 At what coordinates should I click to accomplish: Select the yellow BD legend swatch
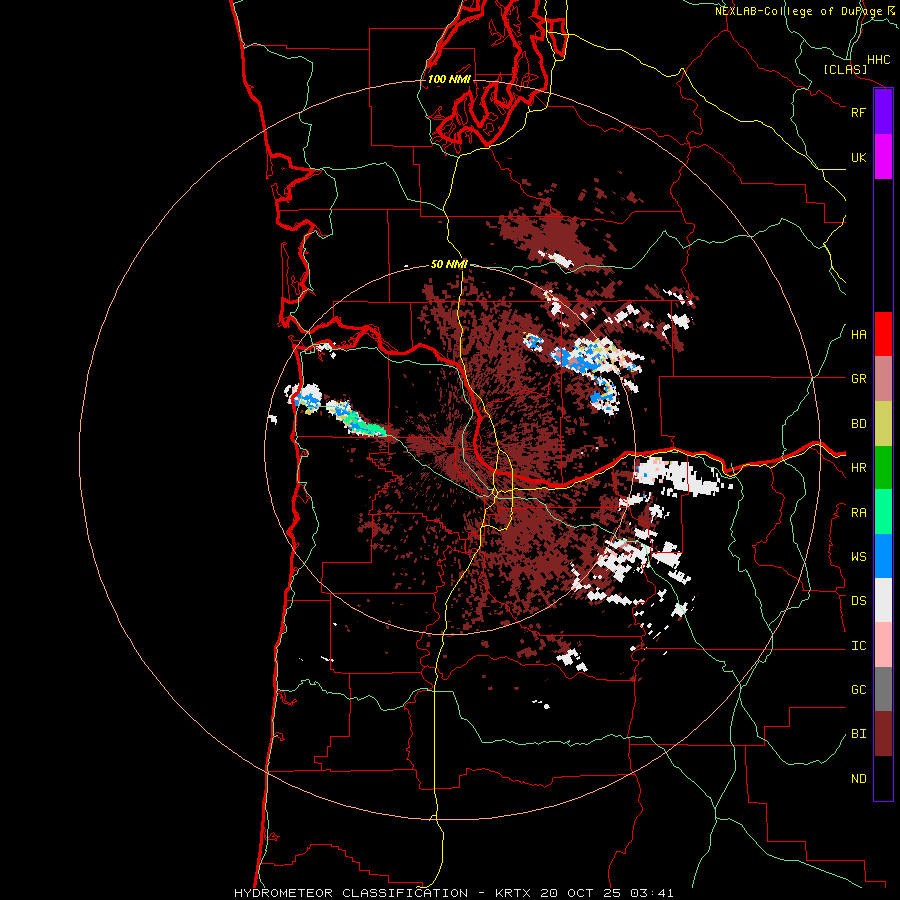(883, 424)
